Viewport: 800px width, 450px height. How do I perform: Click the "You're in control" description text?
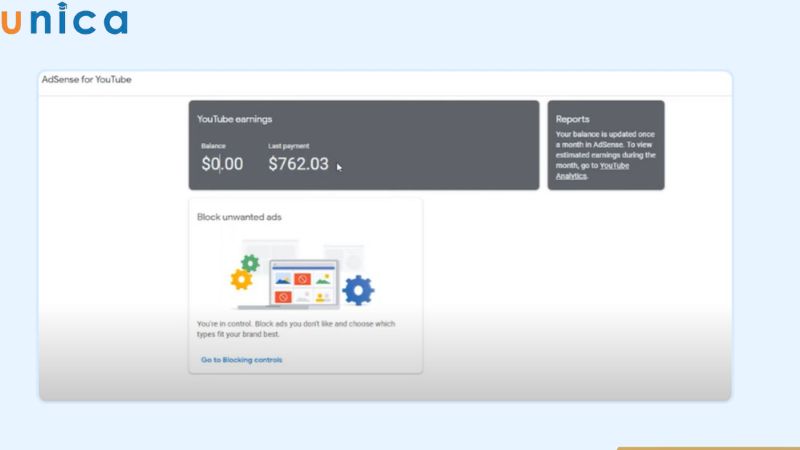(296, 329)
